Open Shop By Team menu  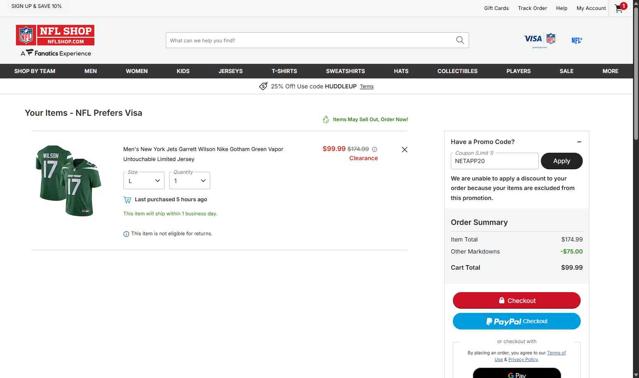point(35,71)
